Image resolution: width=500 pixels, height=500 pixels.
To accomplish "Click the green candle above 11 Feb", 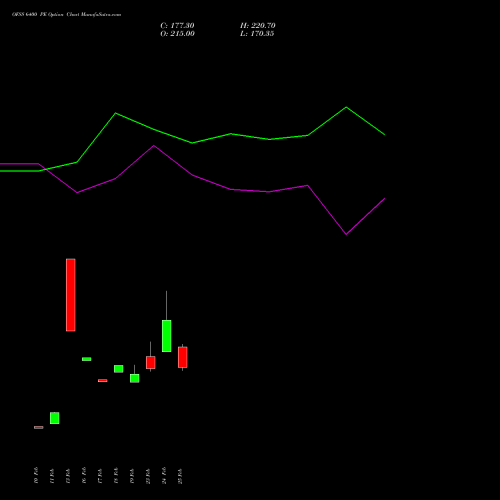I will 55,418.
